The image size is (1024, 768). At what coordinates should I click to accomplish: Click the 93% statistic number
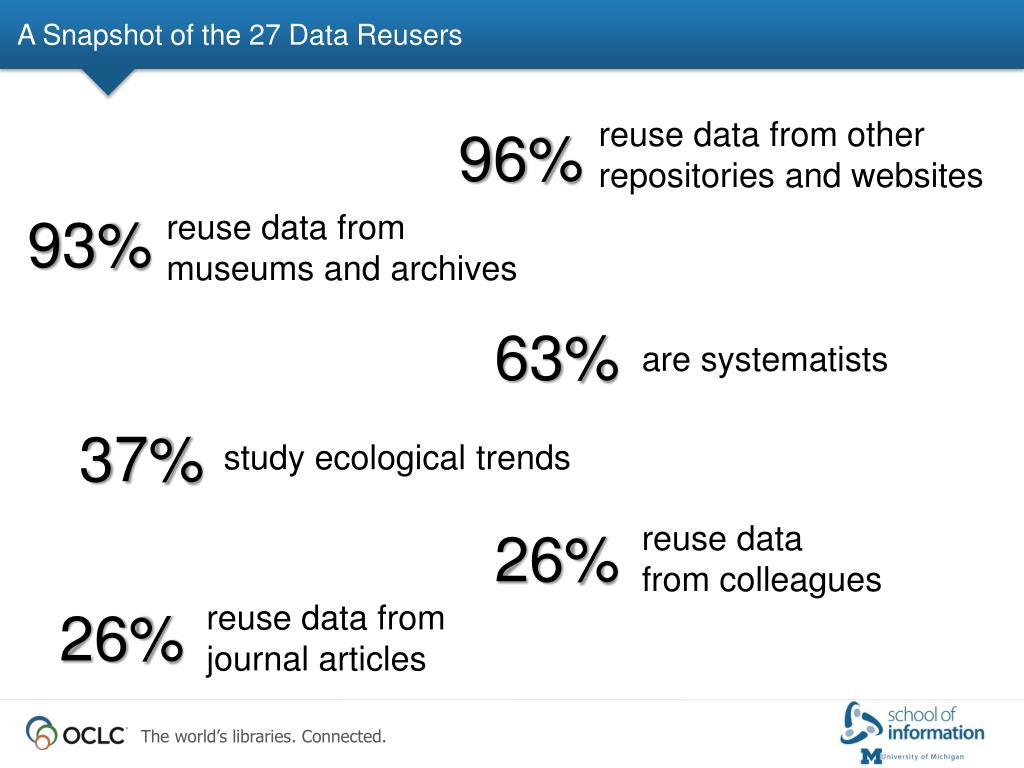coord(89,246)
